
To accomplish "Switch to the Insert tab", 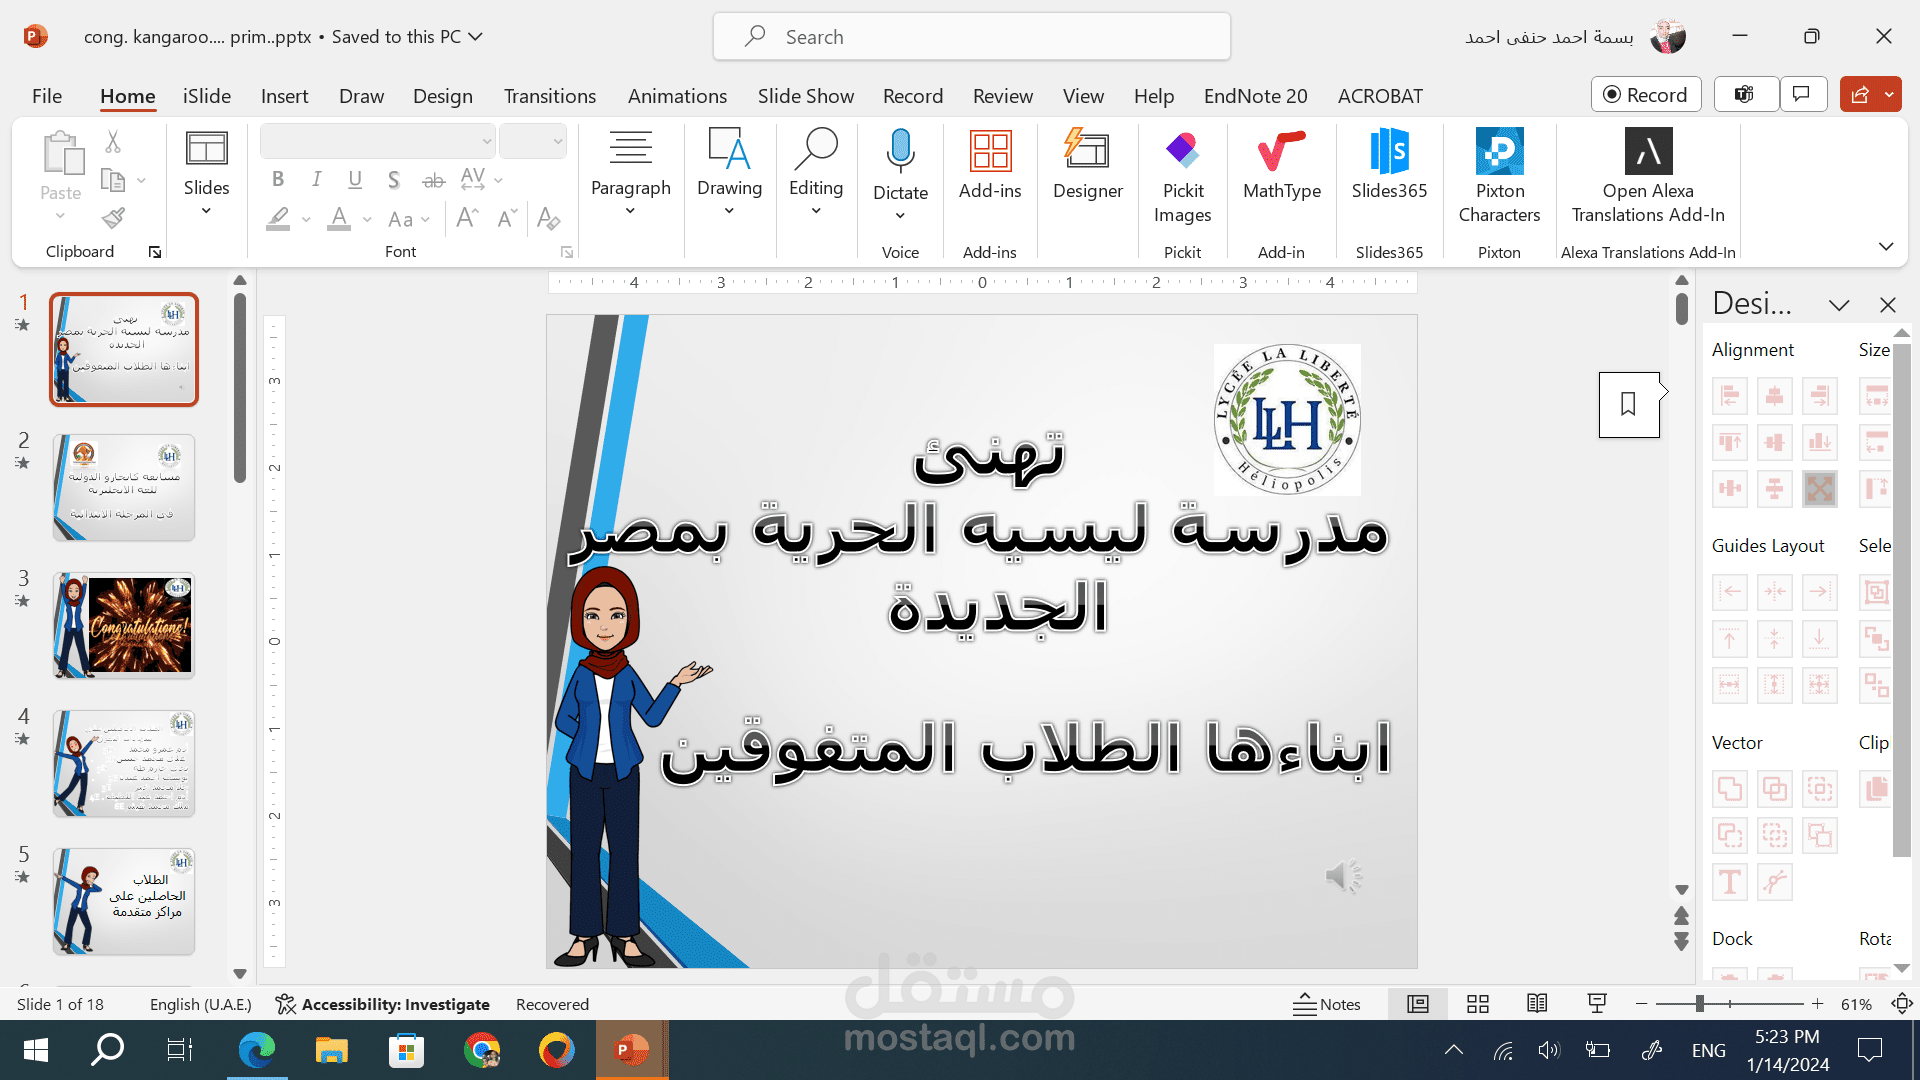I will pyautogui.click(x=284, y=96).
